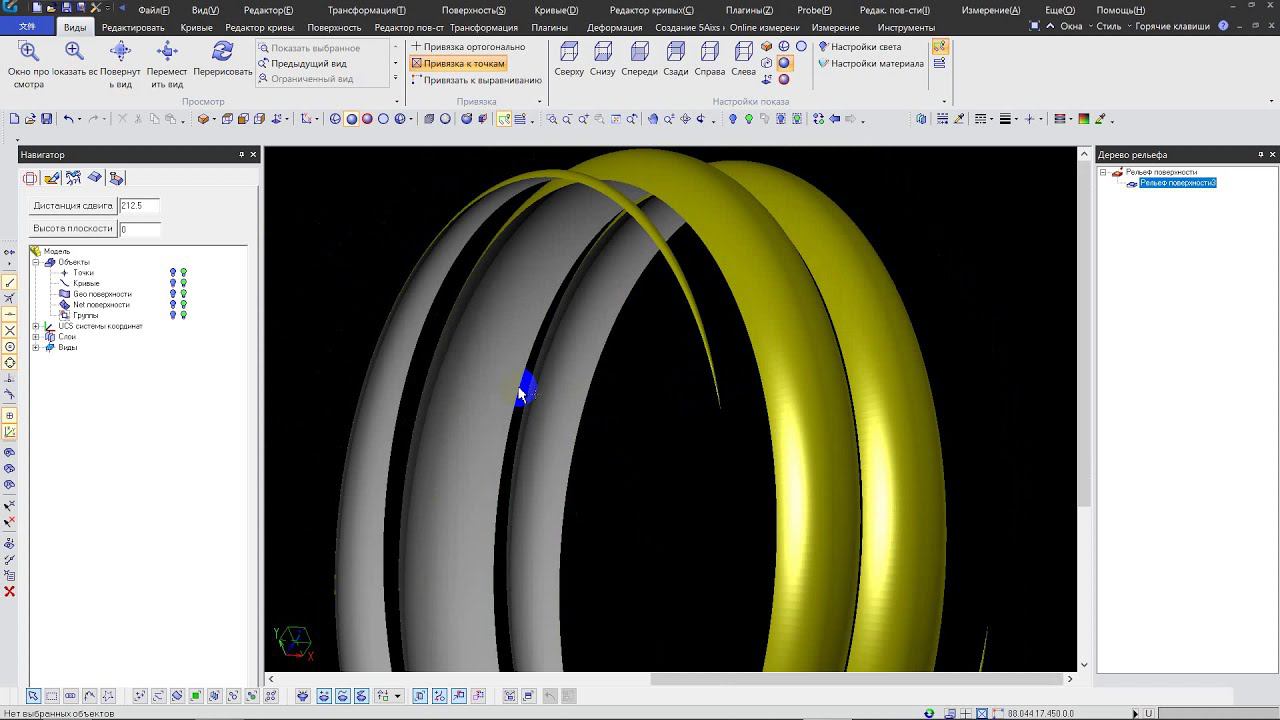
Task: Switch to Спереди front view
Action: coord(639,51)
